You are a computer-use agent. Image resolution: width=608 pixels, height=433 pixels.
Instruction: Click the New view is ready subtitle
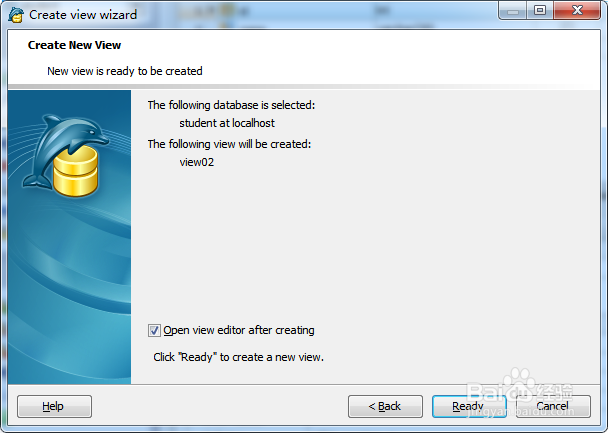click(125, 71)
